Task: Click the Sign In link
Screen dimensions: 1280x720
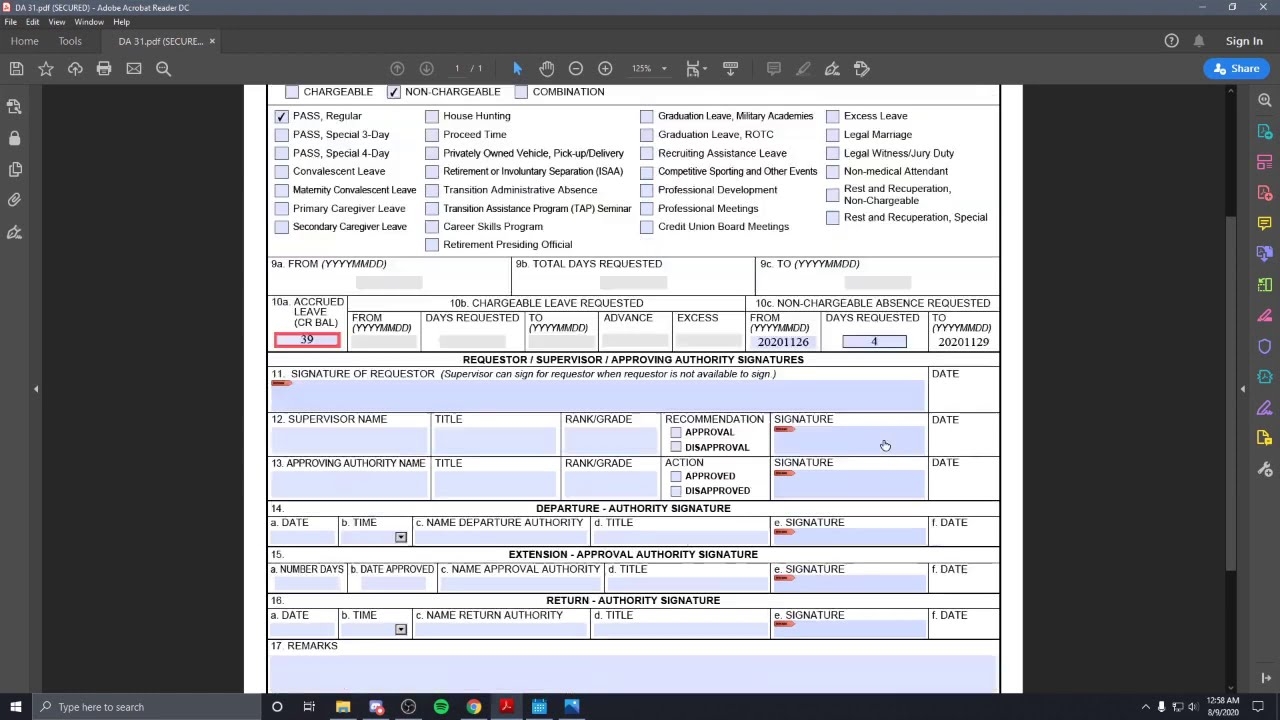Action: point(1244,41)
